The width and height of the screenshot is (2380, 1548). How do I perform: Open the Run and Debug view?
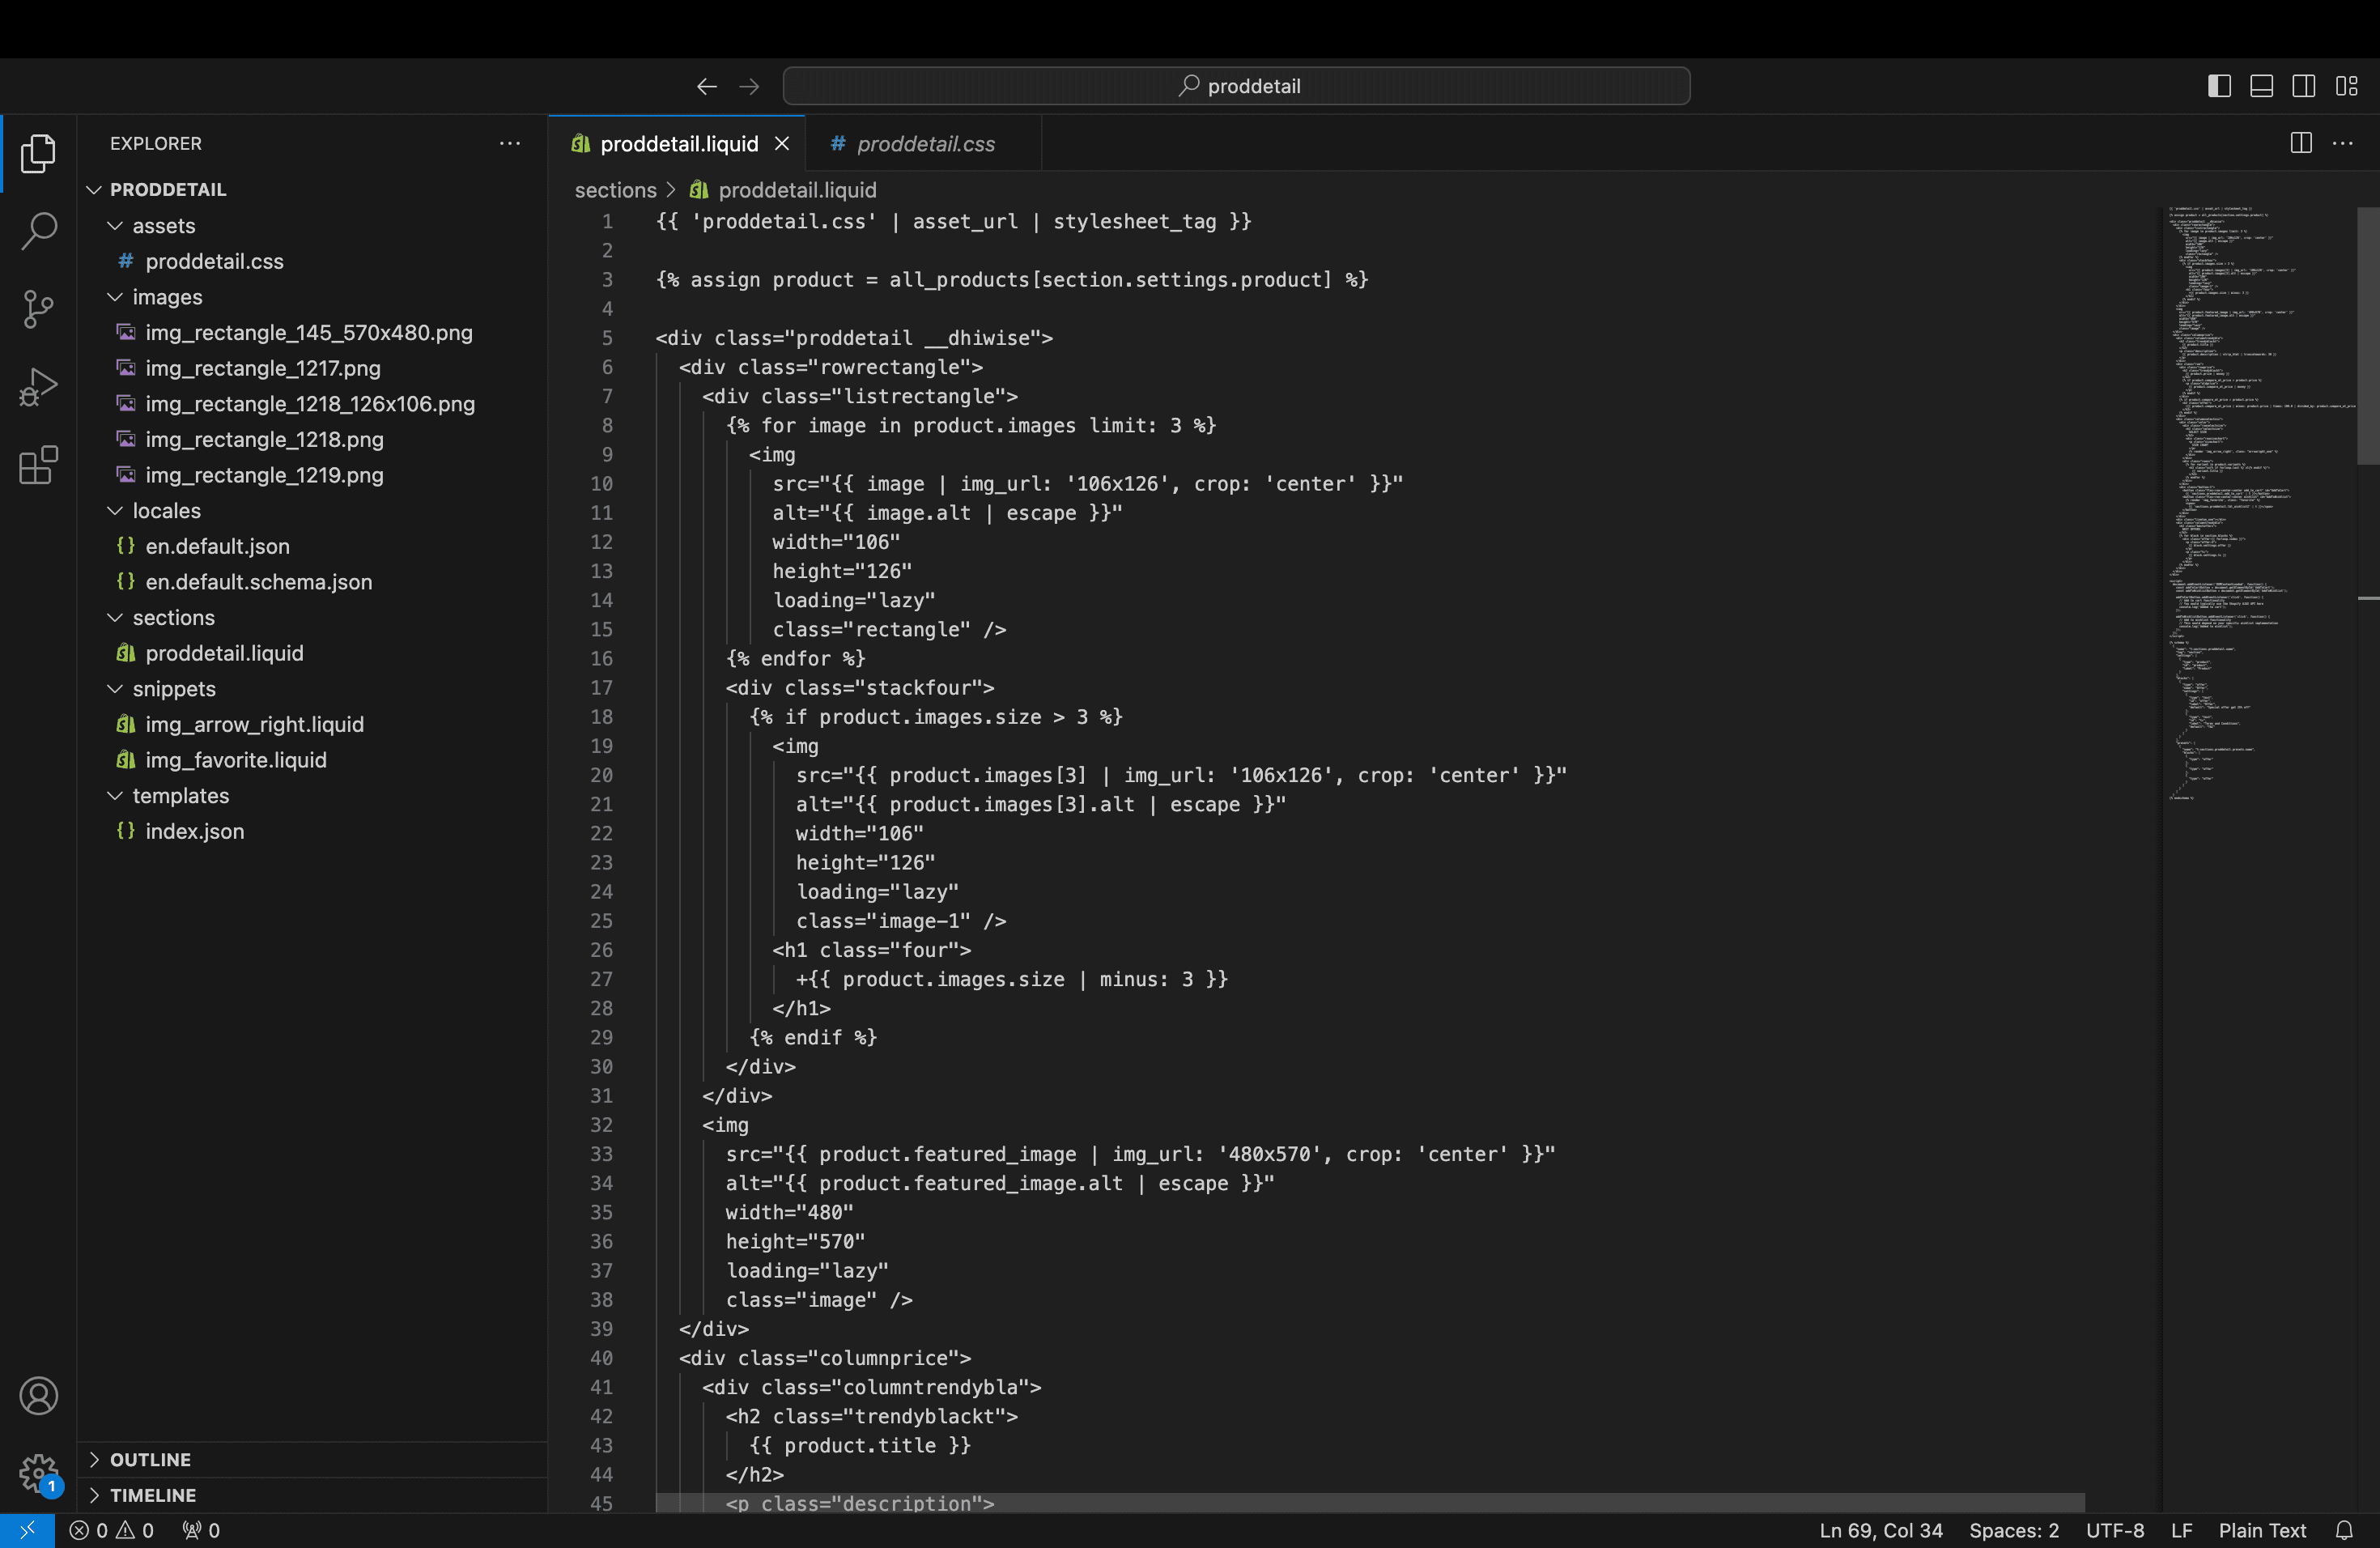click(38, 387)
